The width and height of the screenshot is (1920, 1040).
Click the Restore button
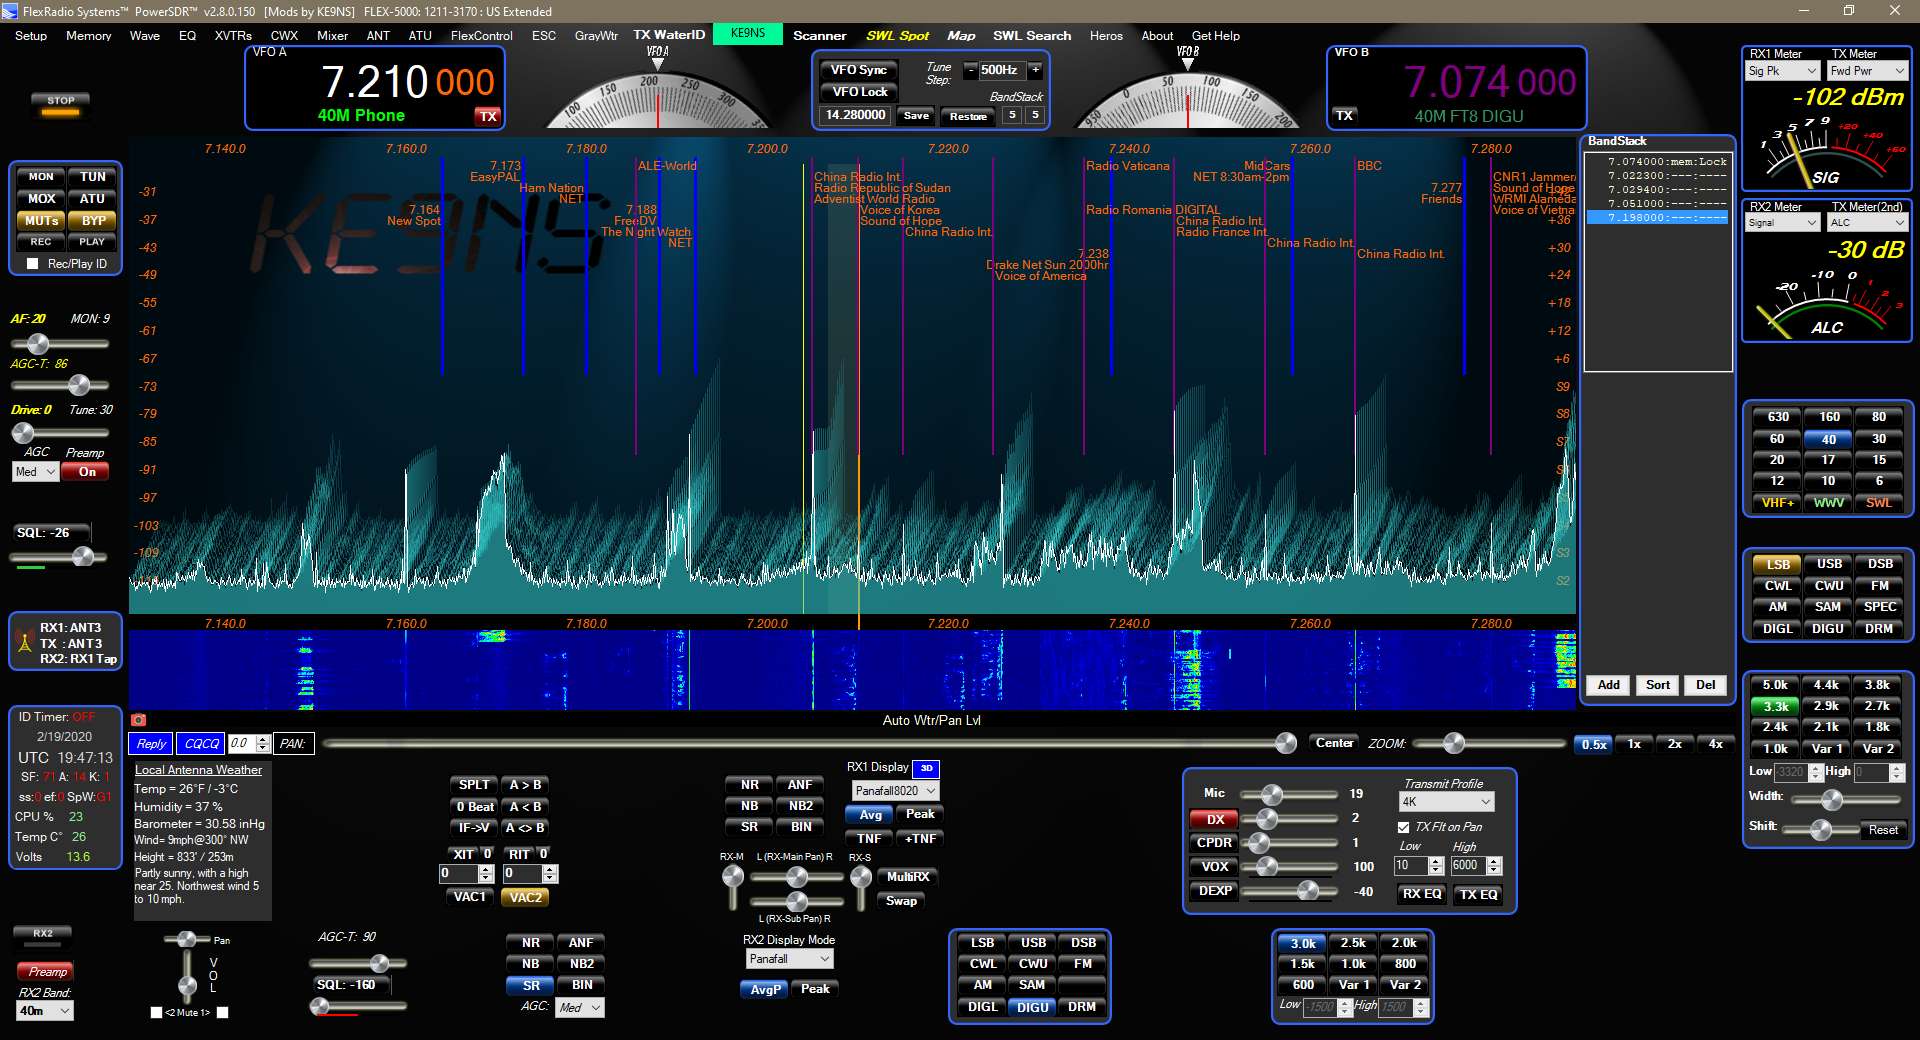click(968, 116)
